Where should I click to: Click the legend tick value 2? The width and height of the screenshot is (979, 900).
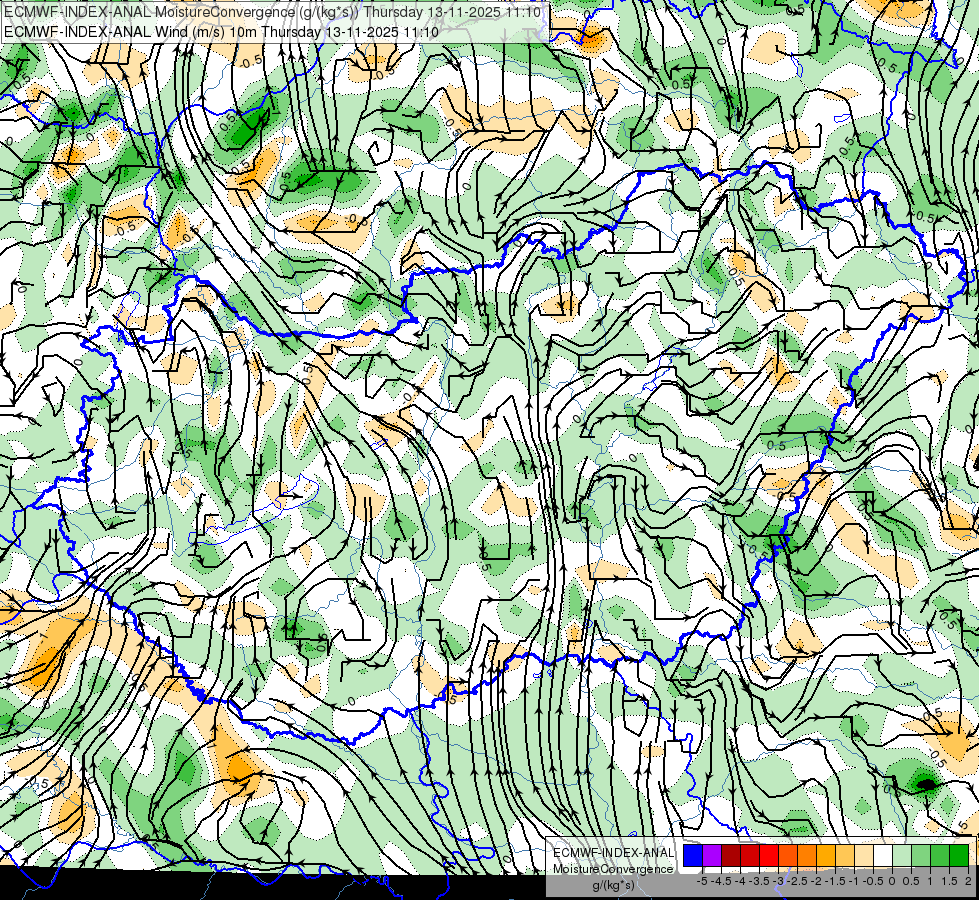click(968, 881)
